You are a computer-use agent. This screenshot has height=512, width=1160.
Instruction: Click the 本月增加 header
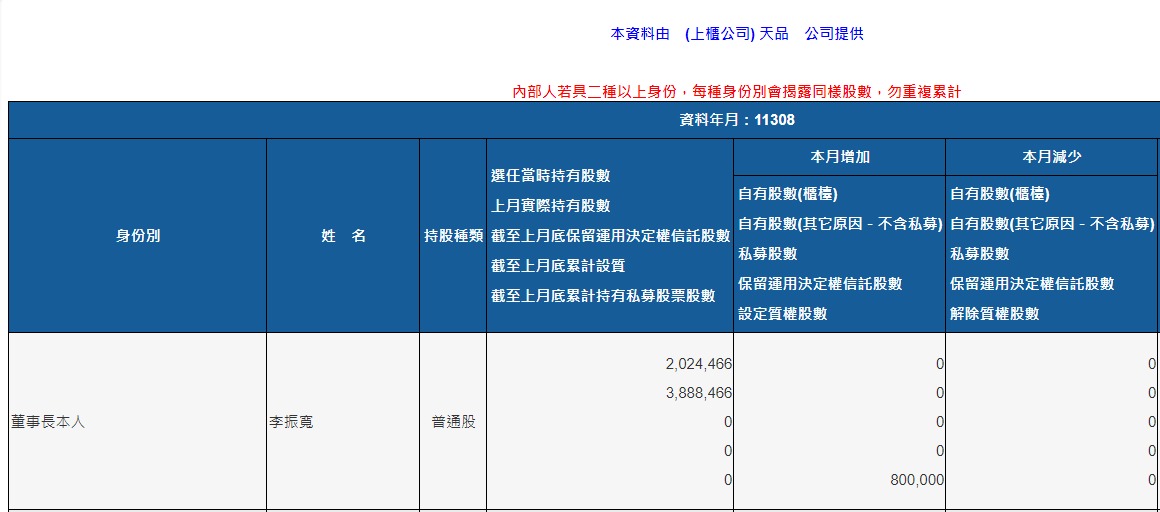840,157
